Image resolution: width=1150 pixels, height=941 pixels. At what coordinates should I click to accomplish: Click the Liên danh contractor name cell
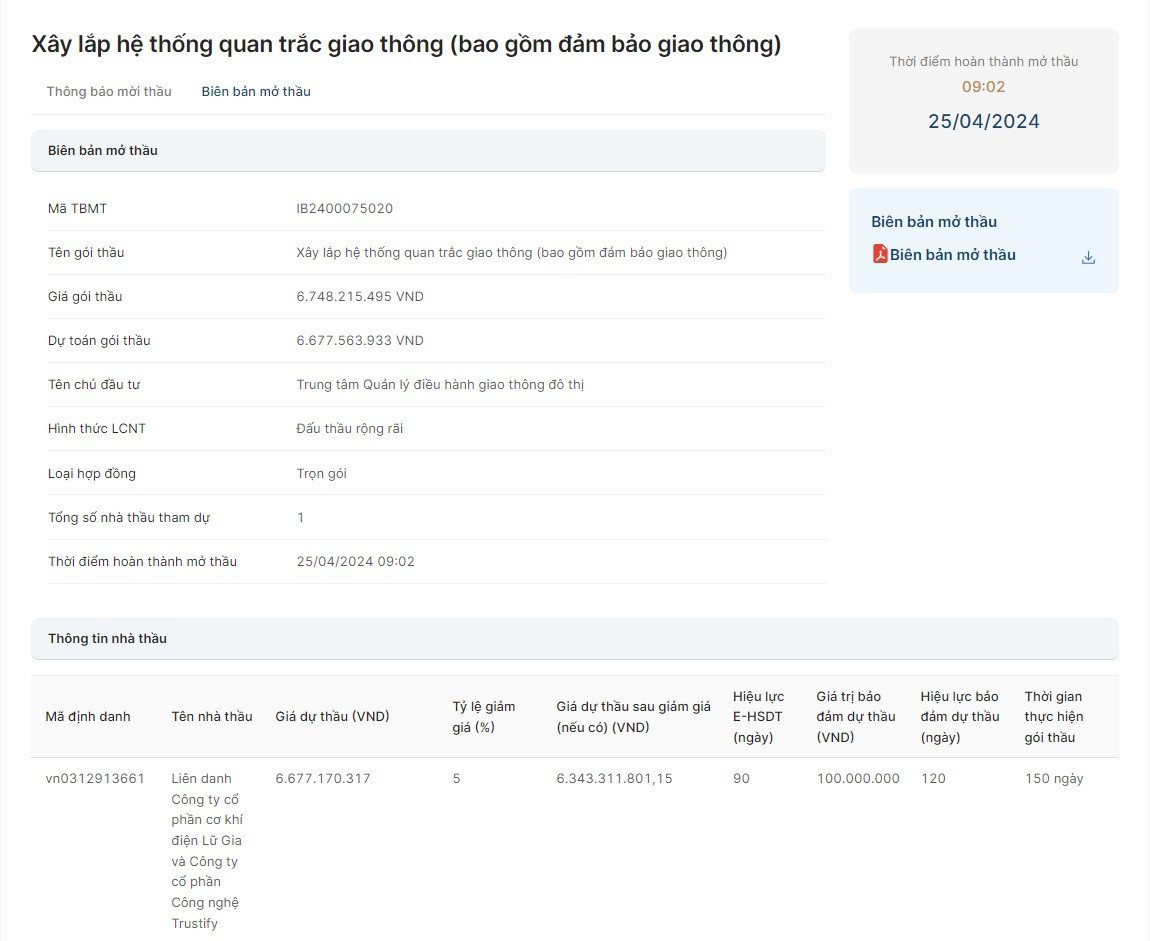point(207,850)
